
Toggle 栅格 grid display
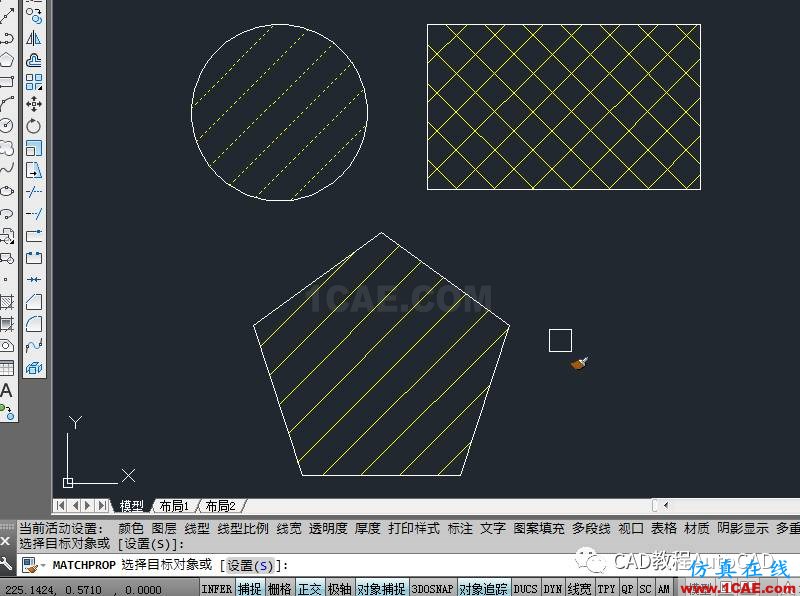click(x=280, y=588)
